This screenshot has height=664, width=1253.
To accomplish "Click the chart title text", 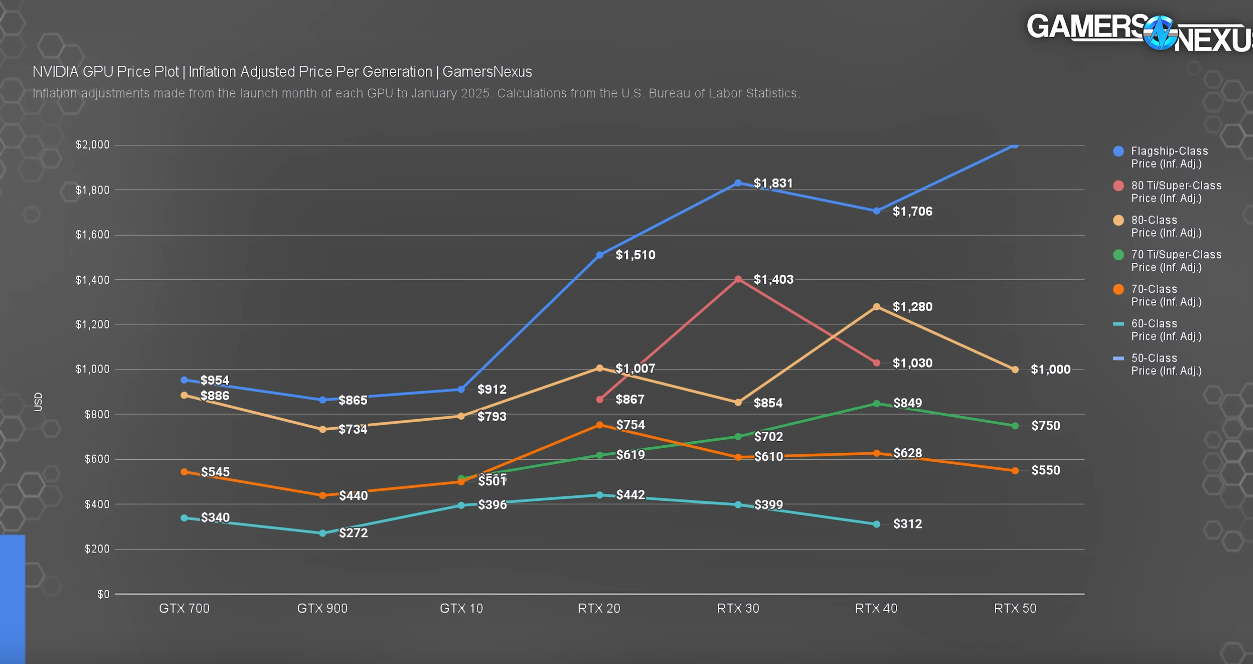I will [282, 72].
